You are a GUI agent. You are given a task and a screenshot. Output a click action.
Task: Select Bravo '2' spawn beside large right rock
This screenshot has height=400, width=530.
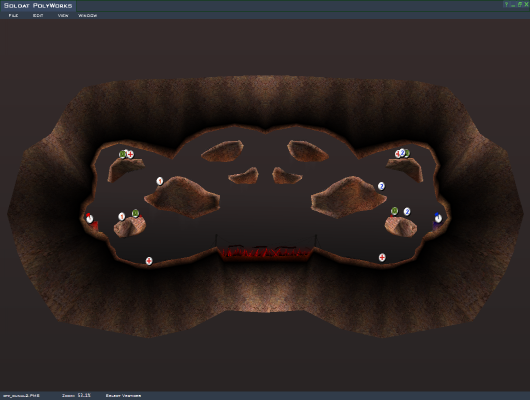(x=381, y=186)
